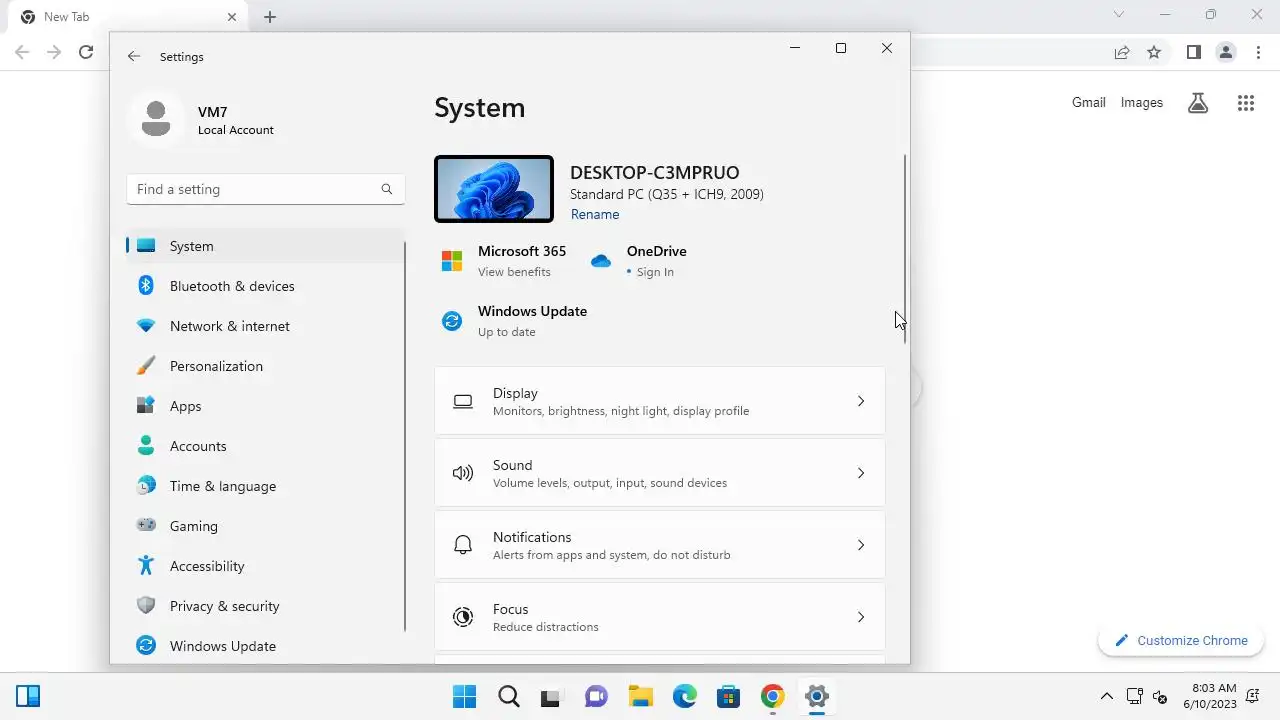1280x720 pixels.
Task: Click the Microsoft 365 logo icon
Action: [452, 261]
